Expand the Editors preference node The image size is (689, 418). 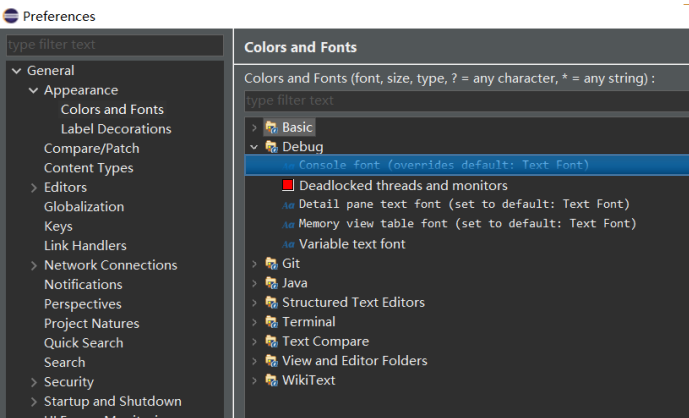(33, 187)
